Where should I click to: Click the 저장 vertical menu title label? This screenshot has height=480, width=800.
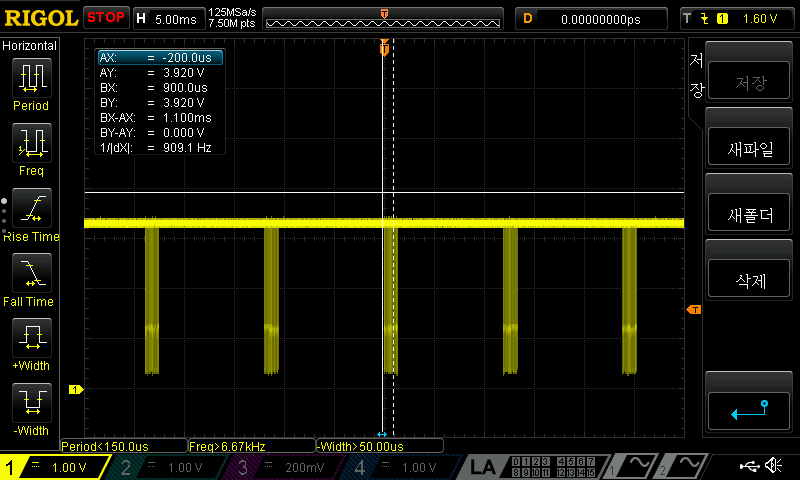(696, 75)
